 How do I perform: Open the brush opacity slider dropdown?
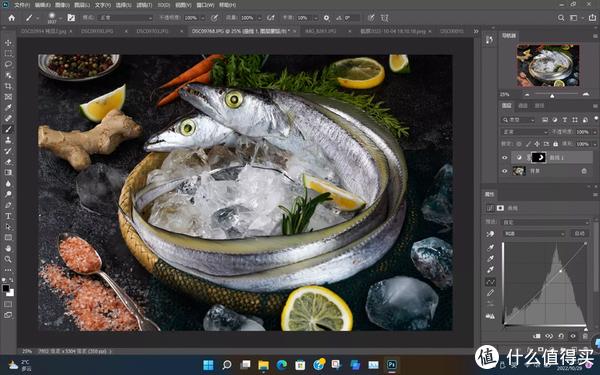[x=203, y=18]
